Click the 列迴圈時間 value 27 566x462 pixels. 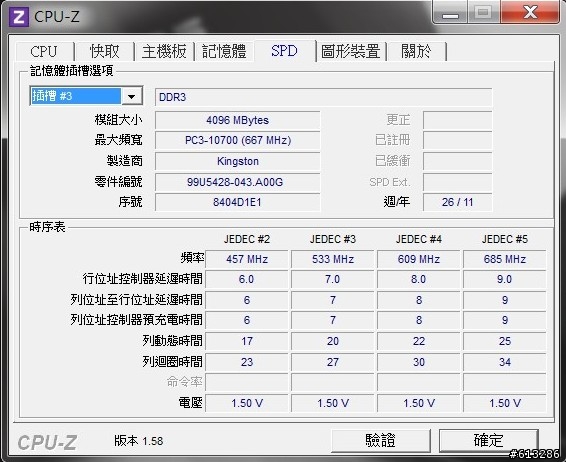click(333, 362)
